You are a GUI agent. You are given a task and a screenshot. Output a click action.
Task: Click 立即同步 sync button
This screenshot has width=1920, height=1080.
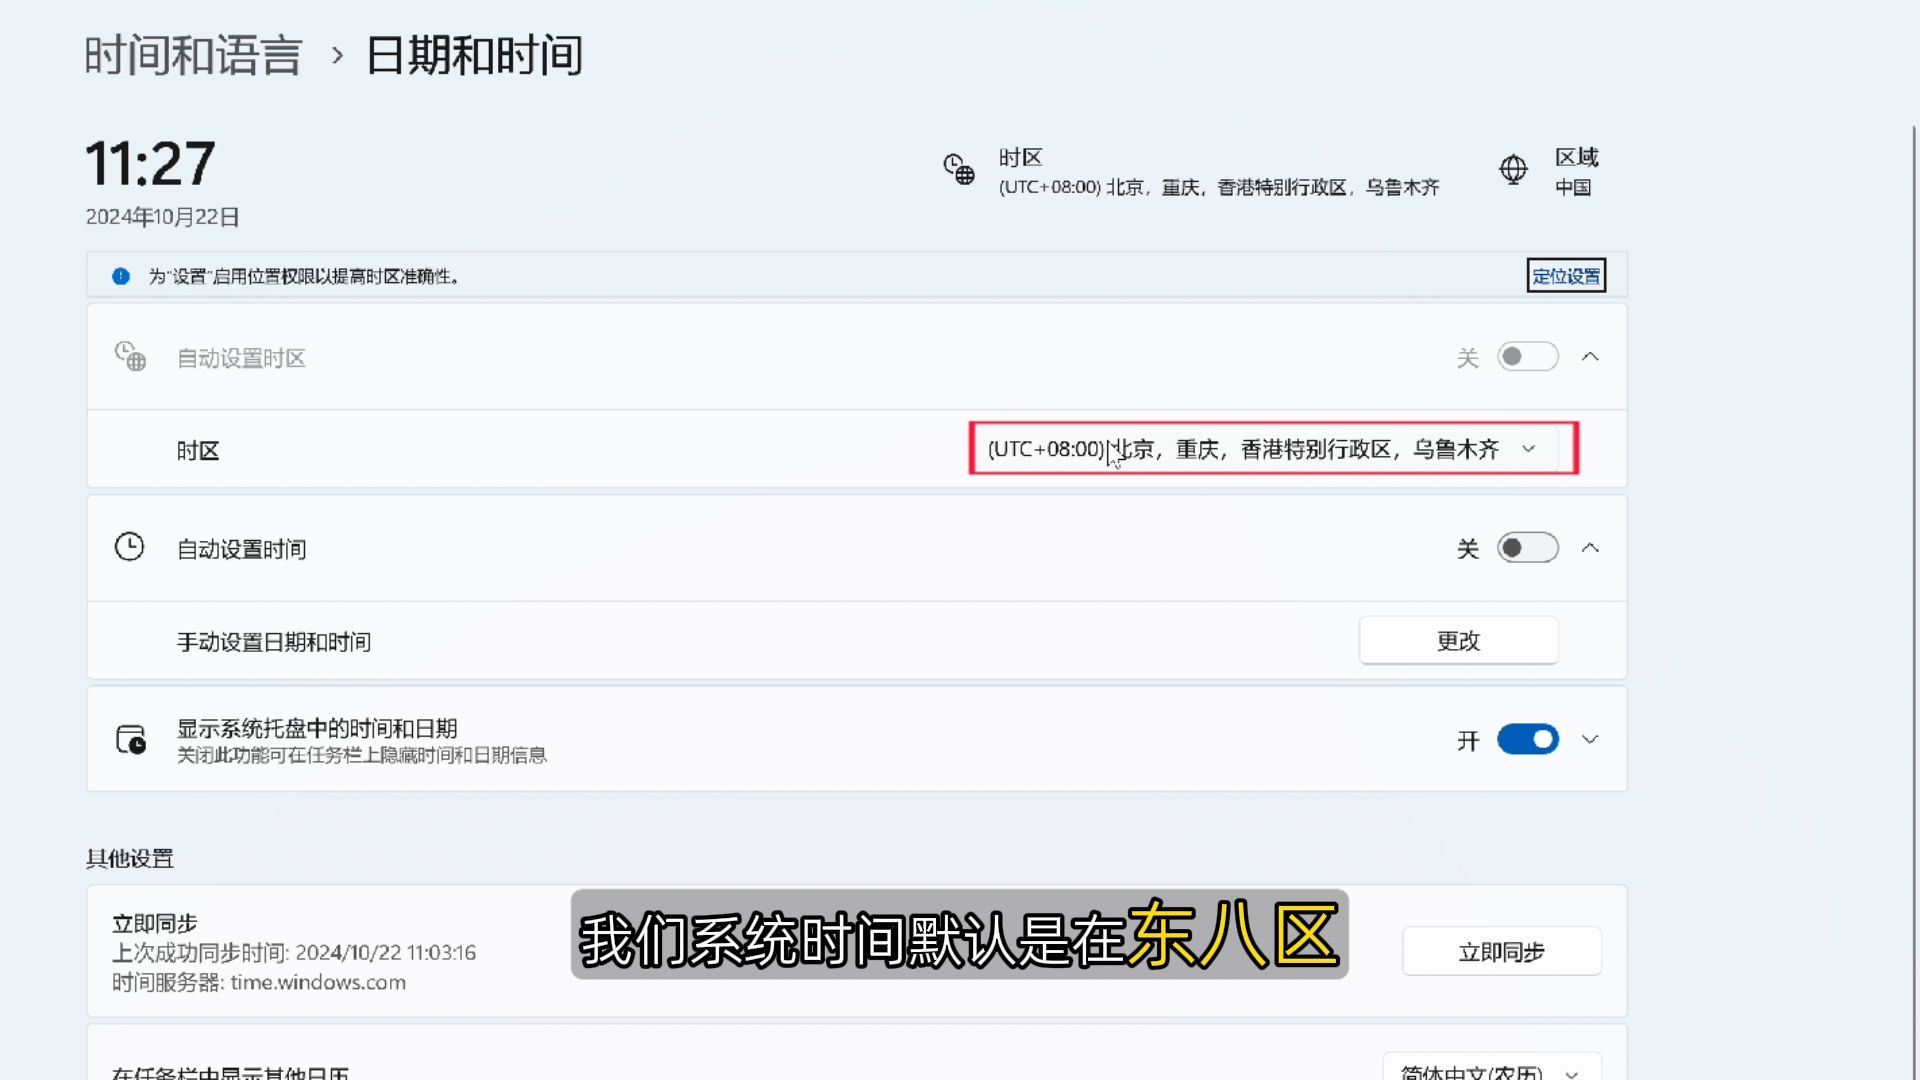1501,952
